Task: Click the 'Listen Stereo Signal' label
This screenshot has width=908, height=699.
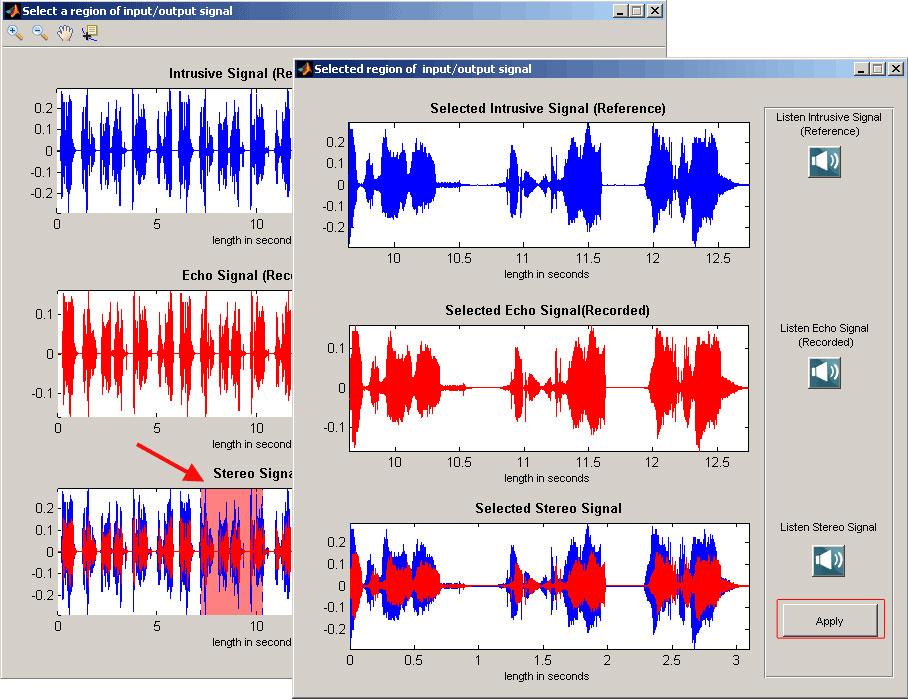Action: (x=828, y=527)
